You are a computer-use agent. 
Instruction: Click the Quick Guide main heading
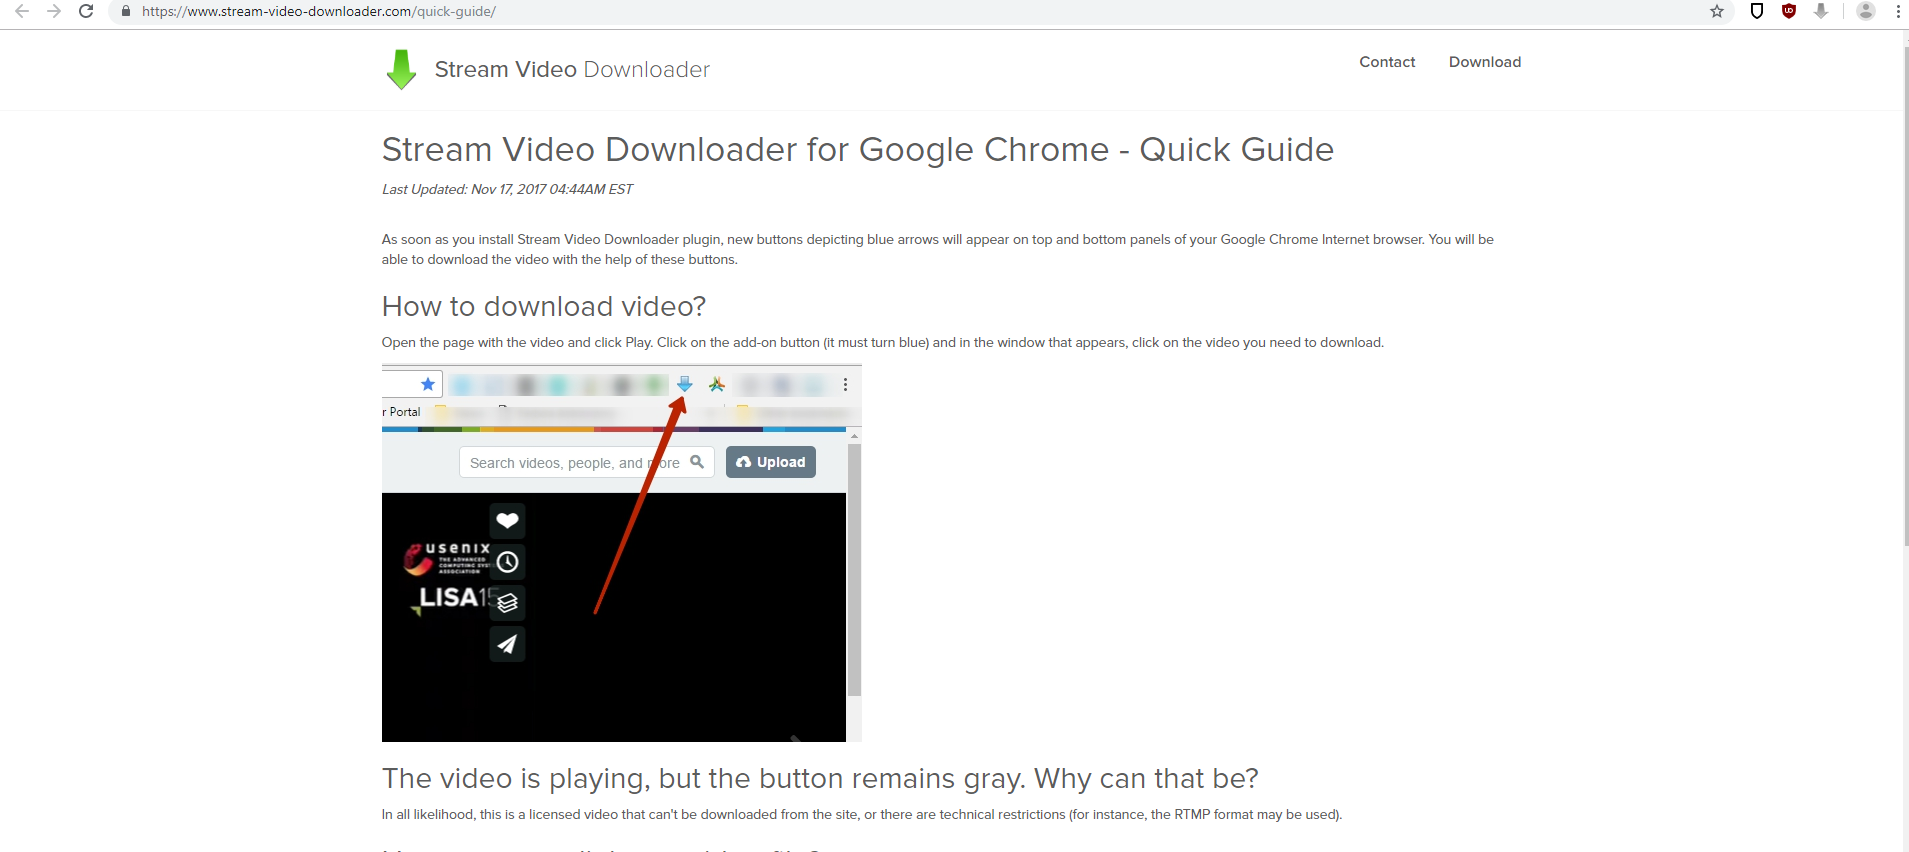(858, 149)
